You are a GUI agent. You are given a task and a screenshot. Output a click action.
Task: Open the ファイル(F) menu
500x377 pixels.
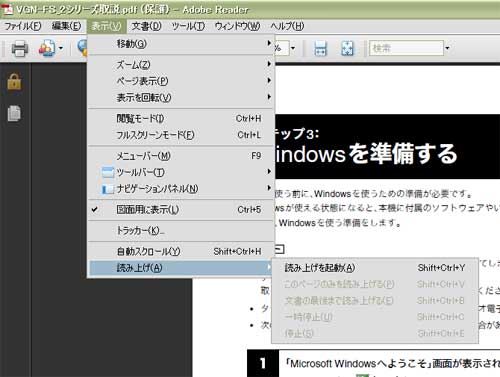coord(23,26)
